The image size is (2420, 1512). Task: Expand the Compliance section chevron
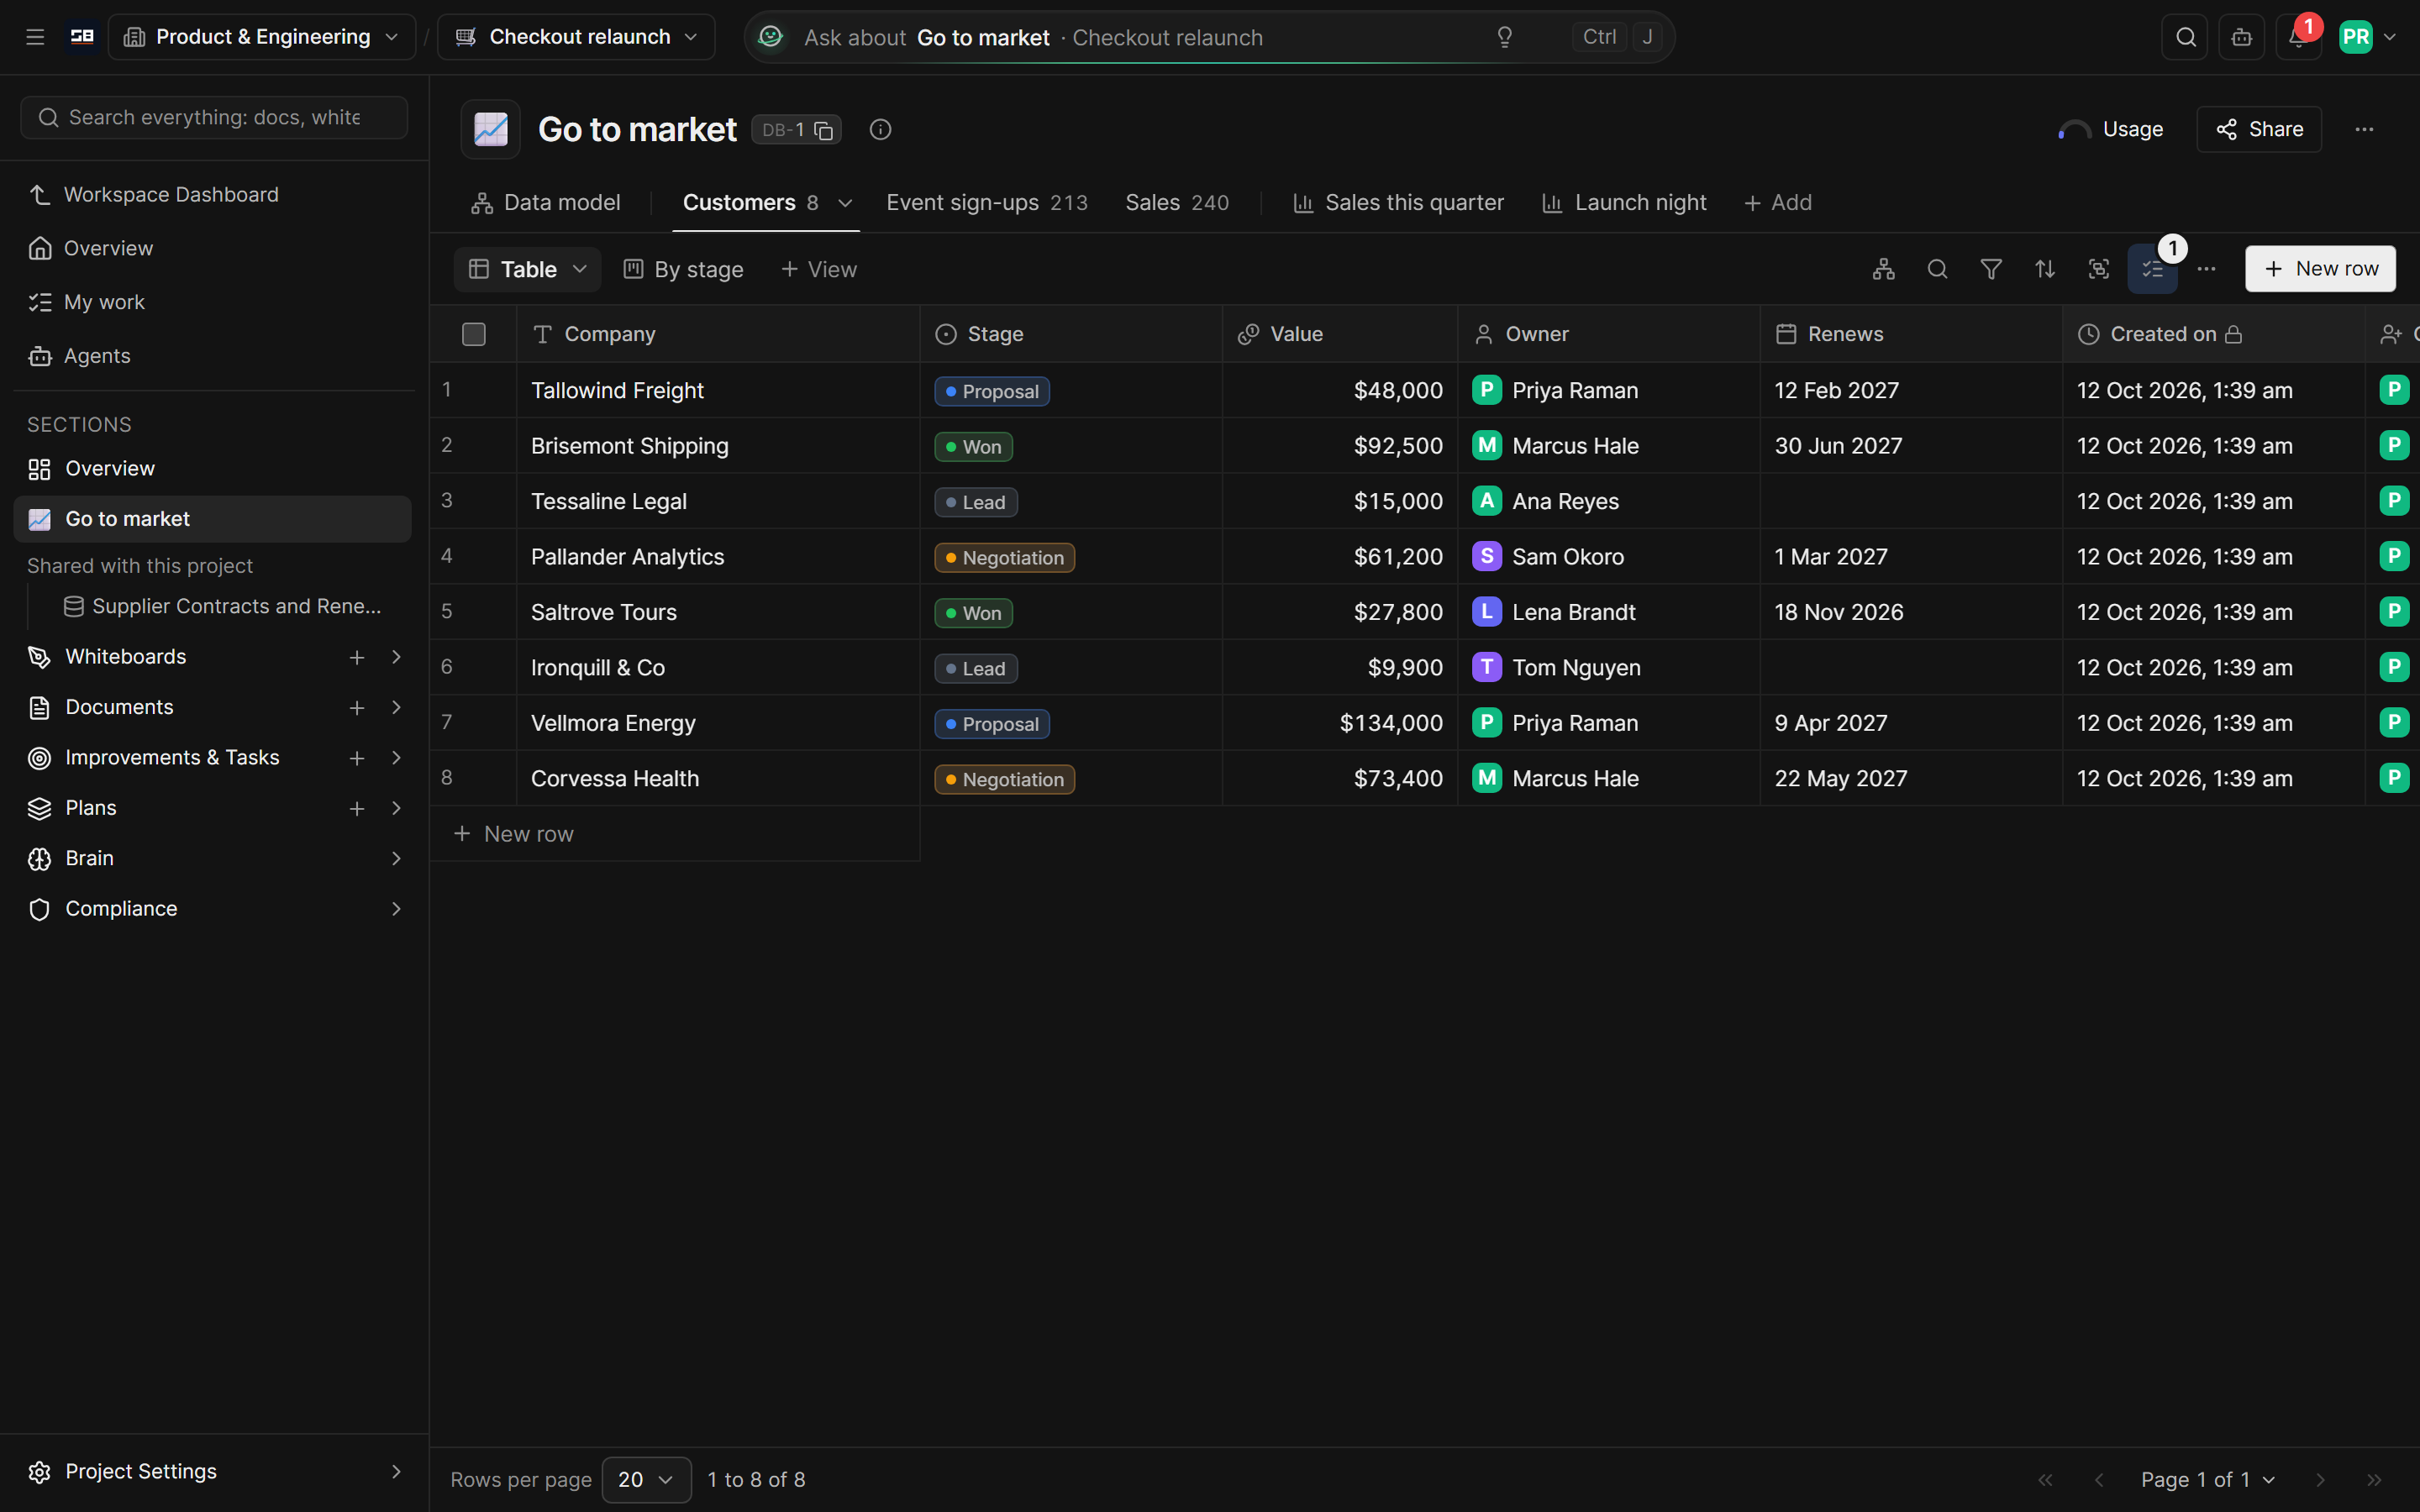pyautogui.click(x=396, y=909)
